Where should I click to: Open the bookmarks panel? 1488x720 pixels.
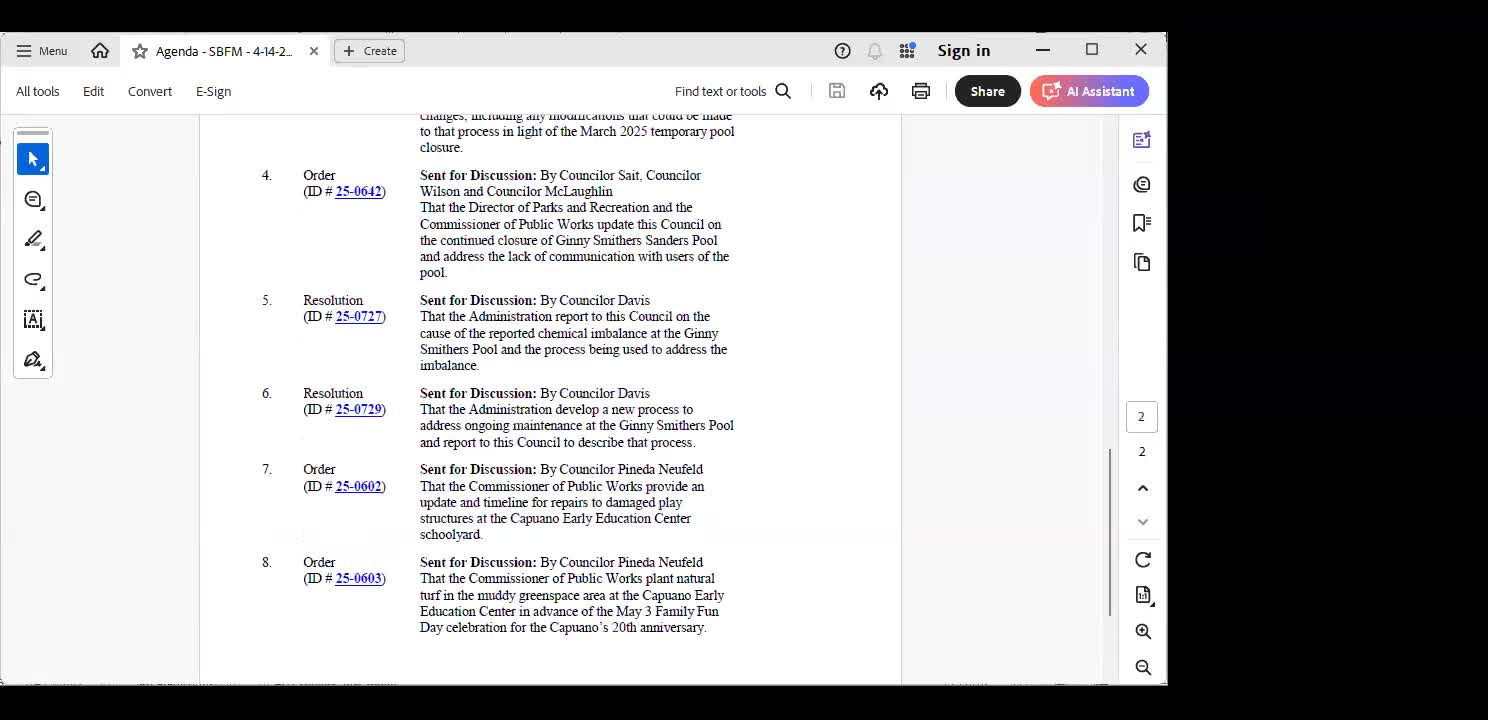1142,223
